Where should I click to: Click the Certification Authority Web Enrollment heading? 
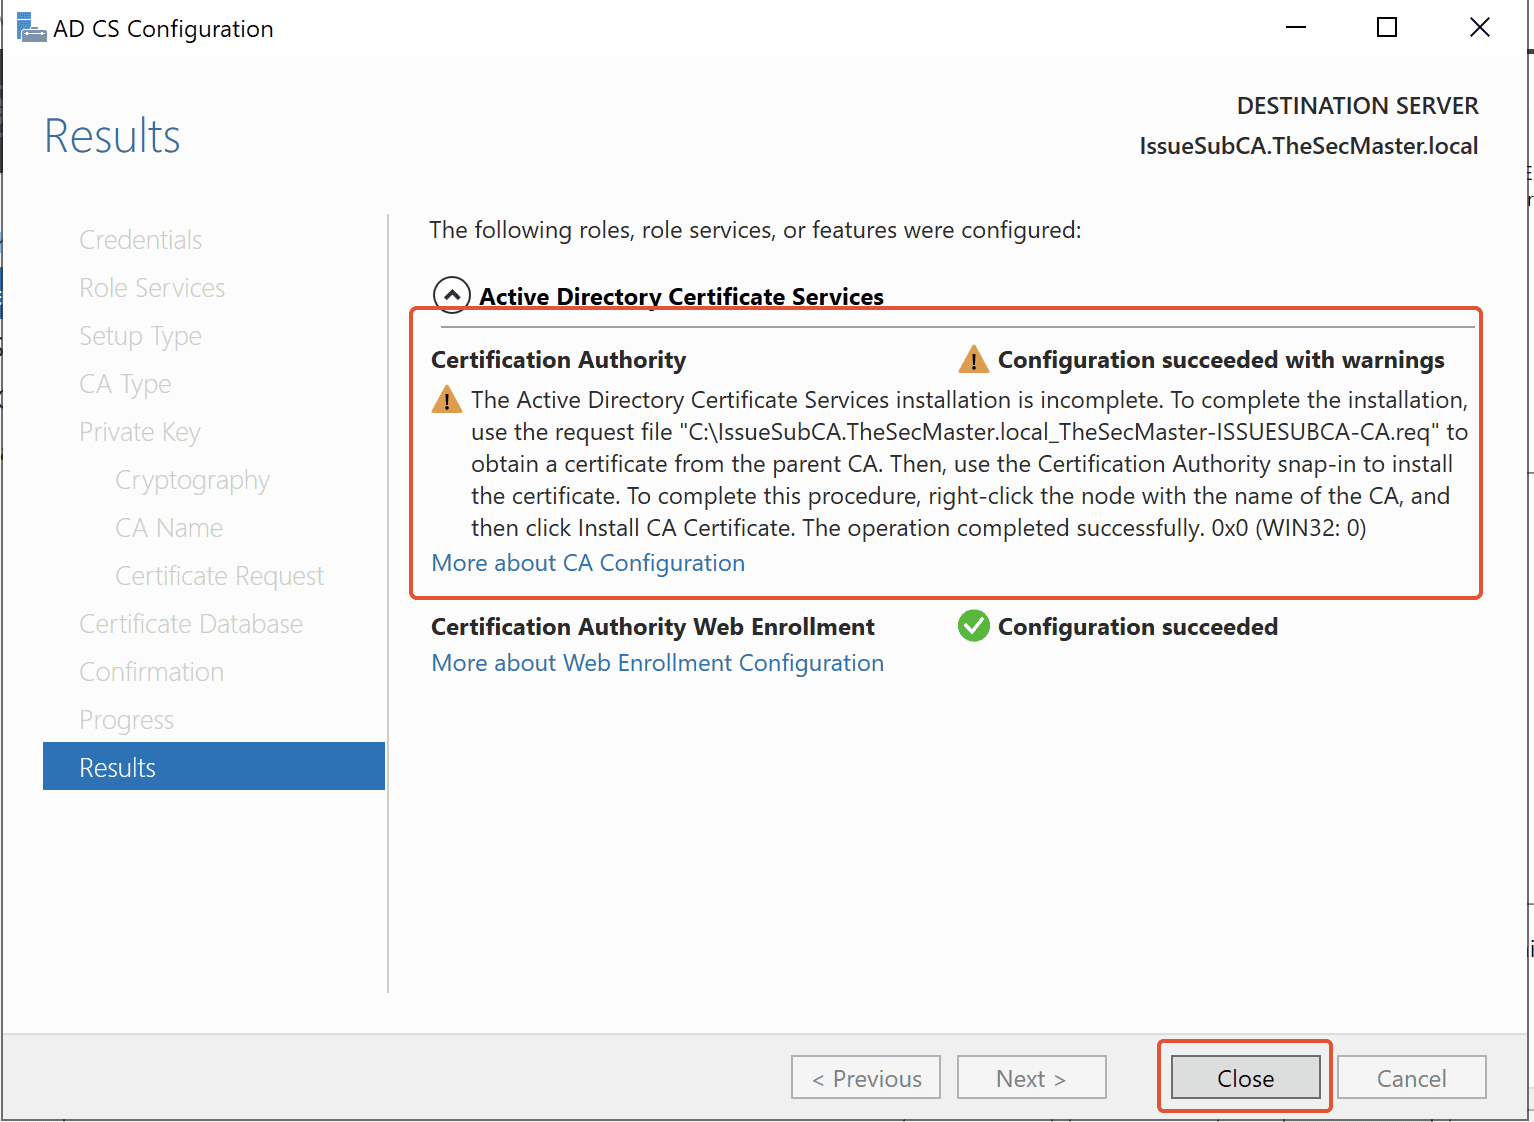653,627
